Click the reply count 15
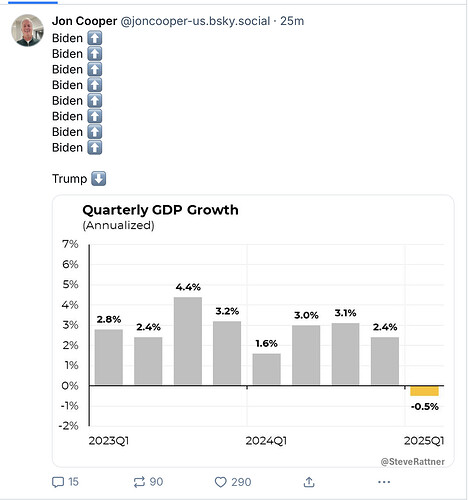 click(x=73, y=482)
